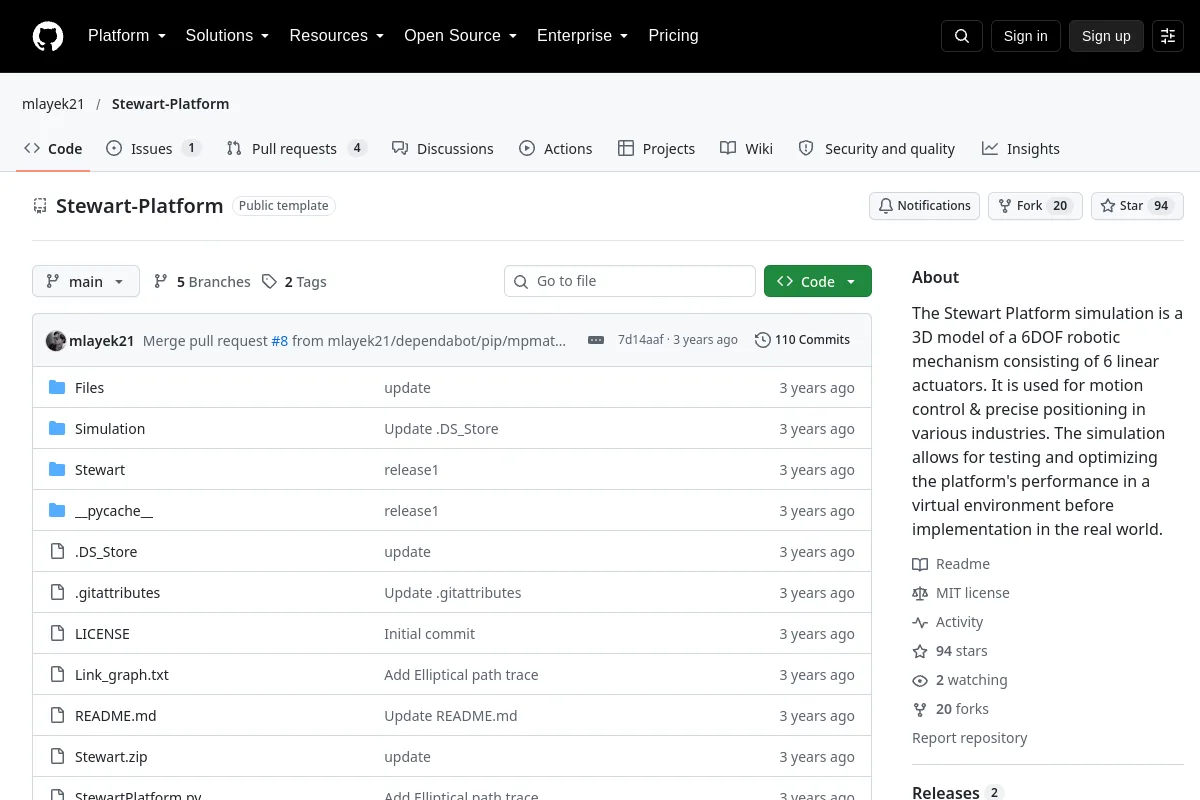Click mlayek21's avatar in commit bar
This screenshot has height=800, width=1200.
coord(56,340)
